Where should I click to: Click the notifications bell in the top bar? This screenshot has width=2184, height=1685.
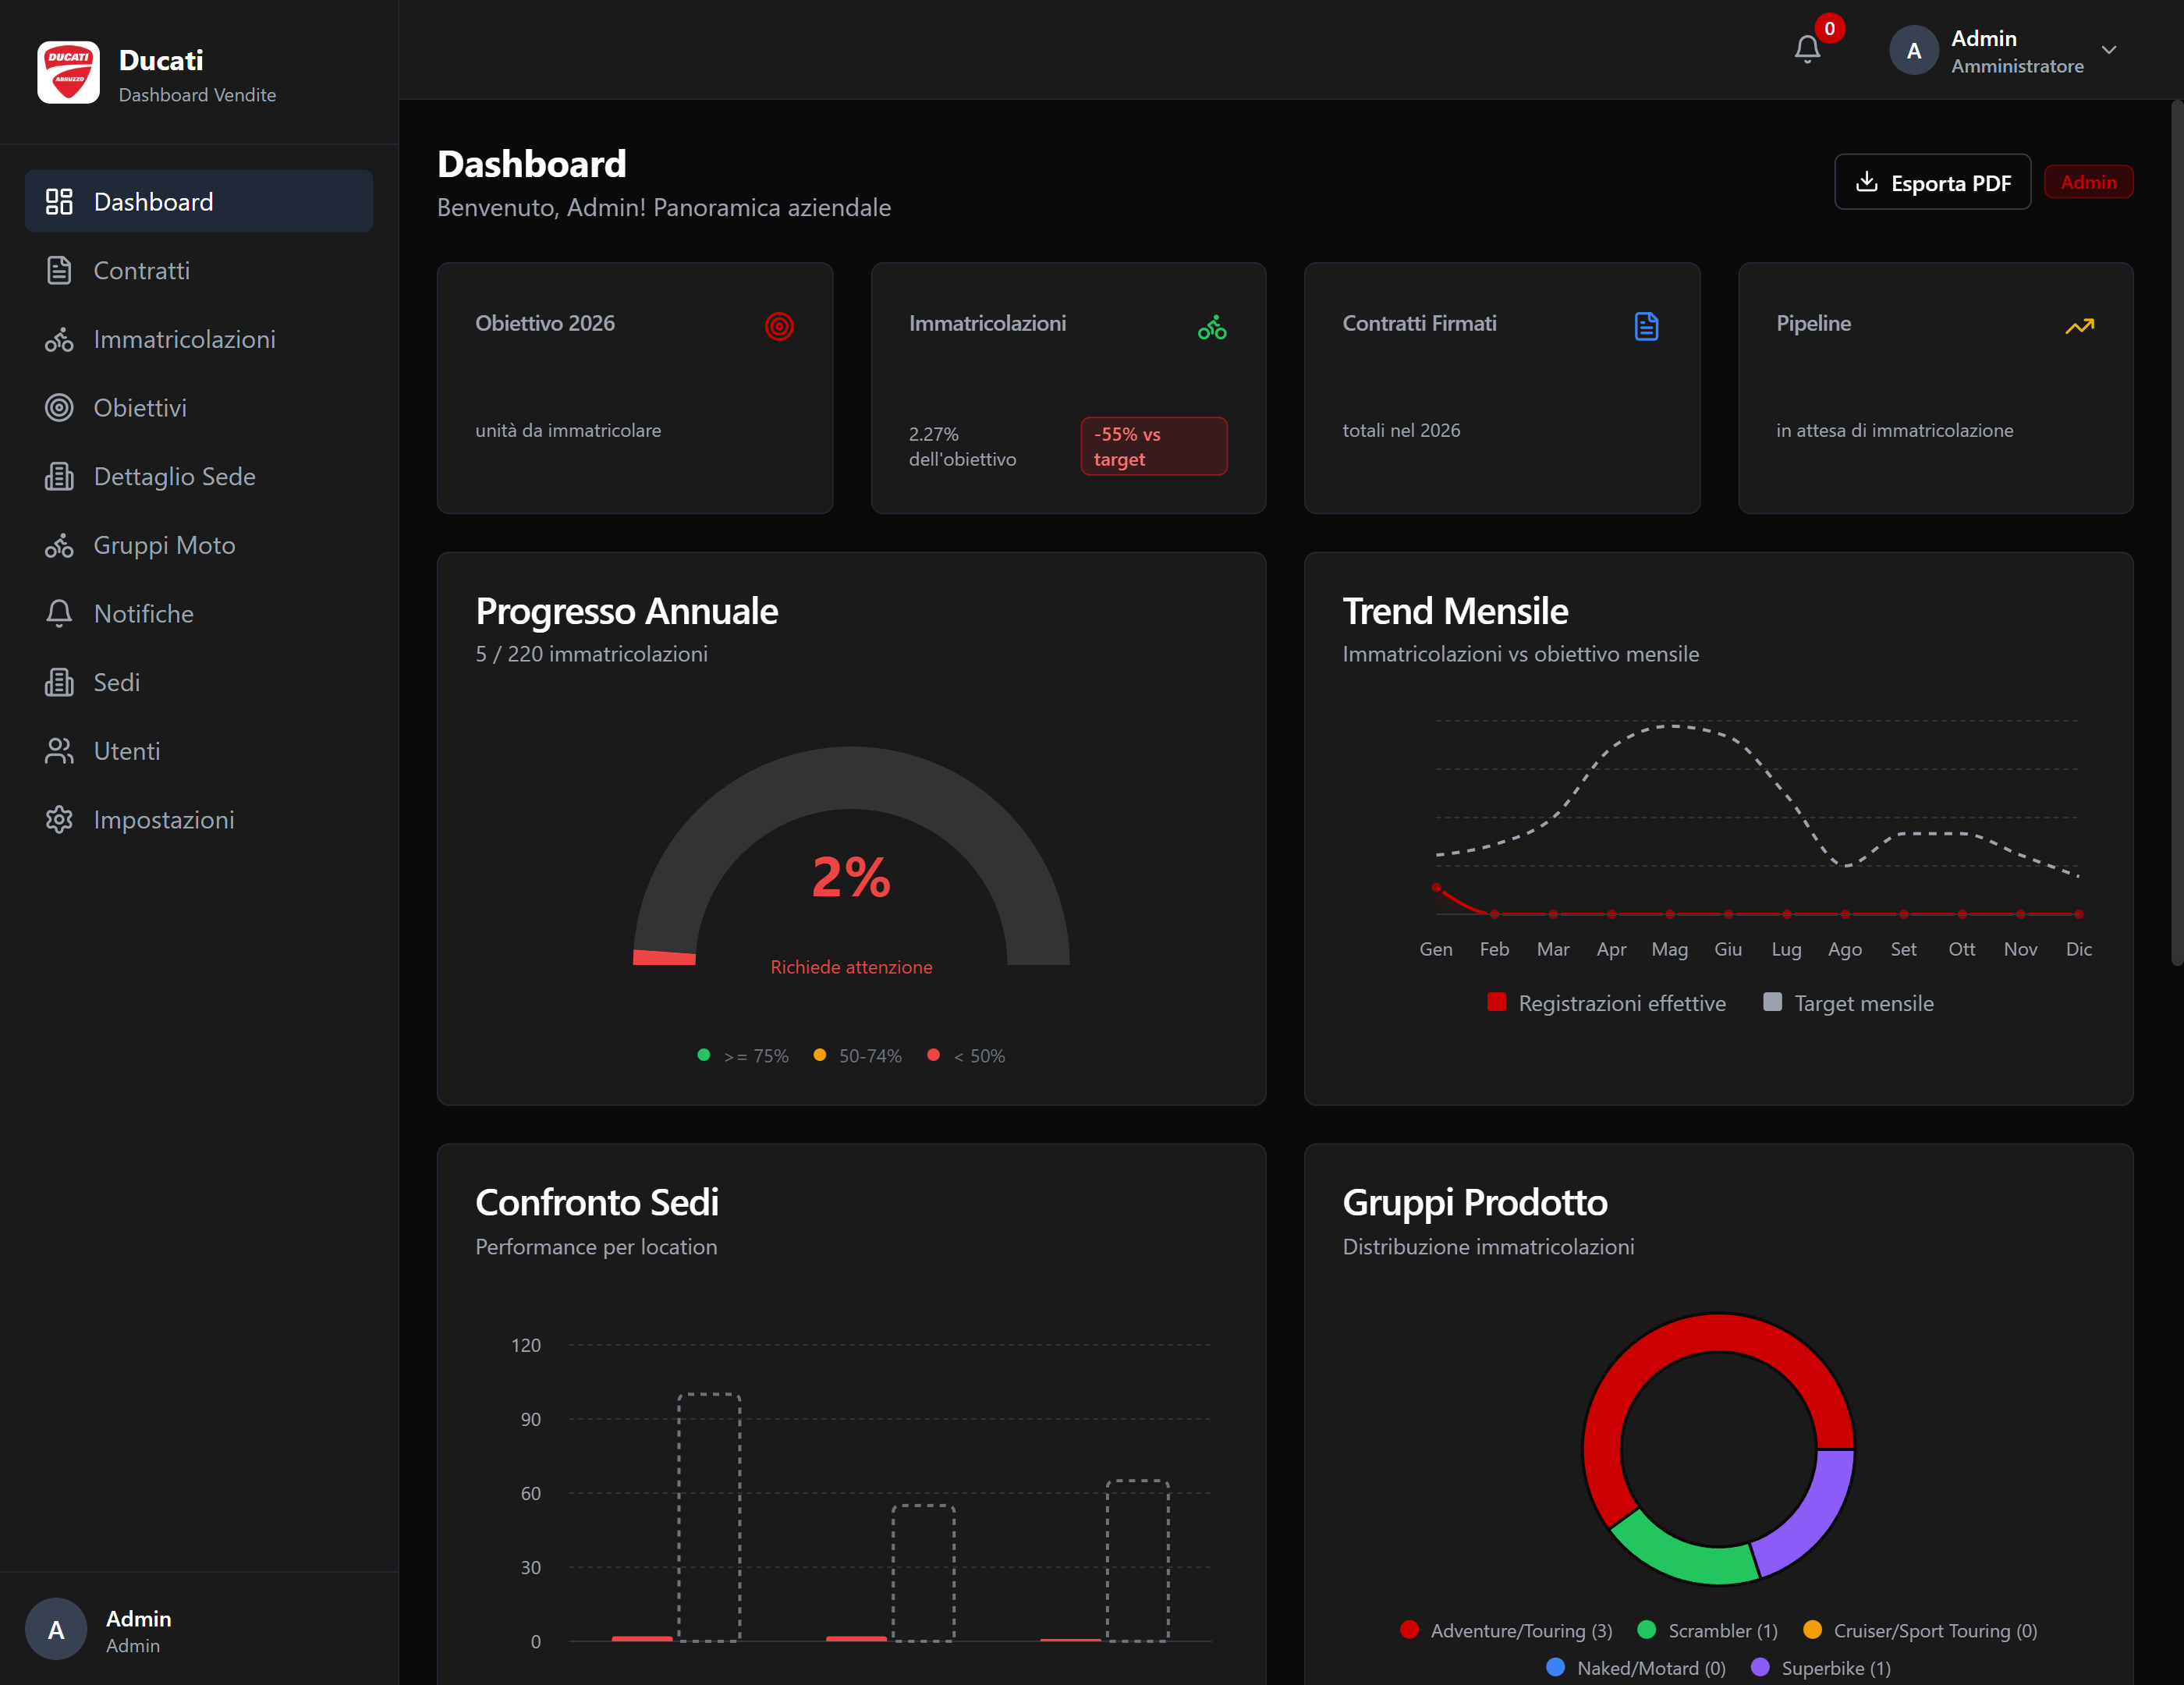1806,48
